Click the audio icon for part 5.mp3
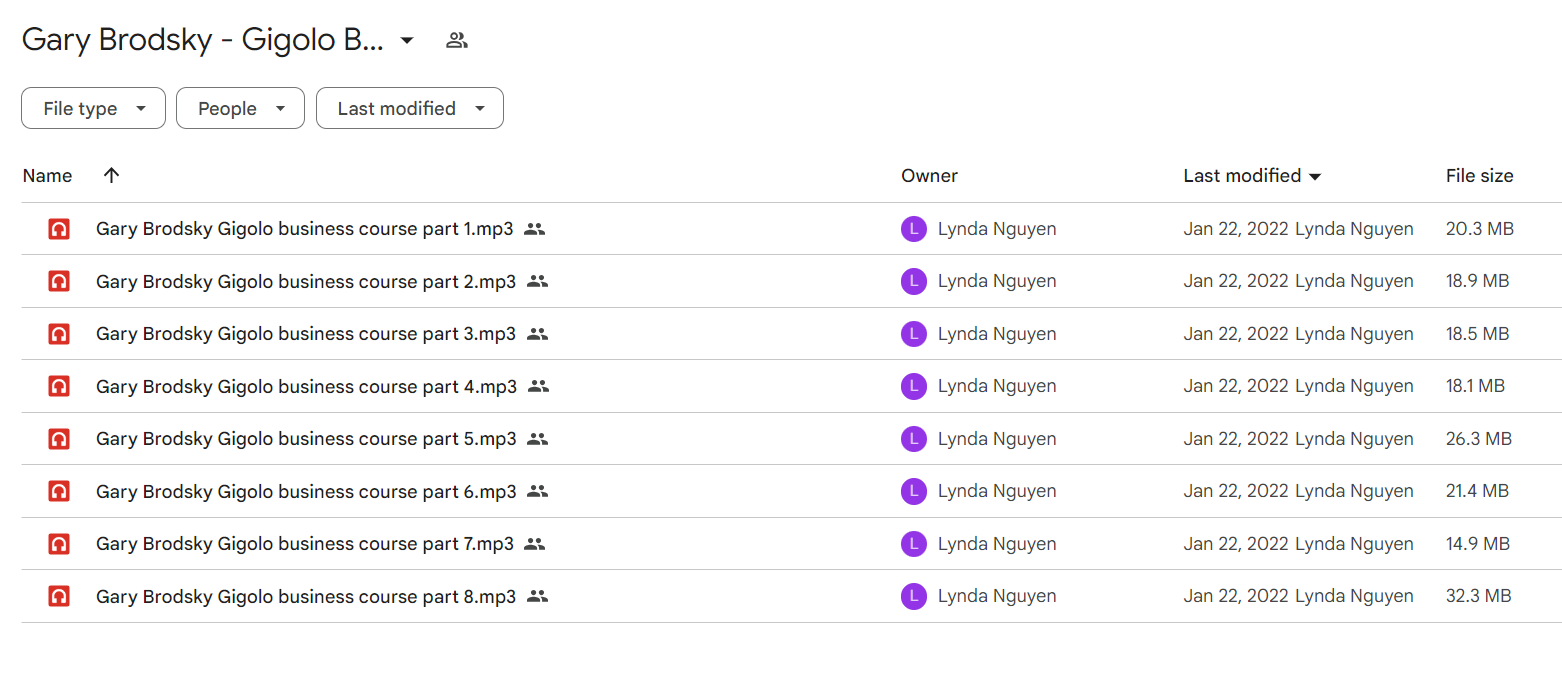 pos(59,439)
